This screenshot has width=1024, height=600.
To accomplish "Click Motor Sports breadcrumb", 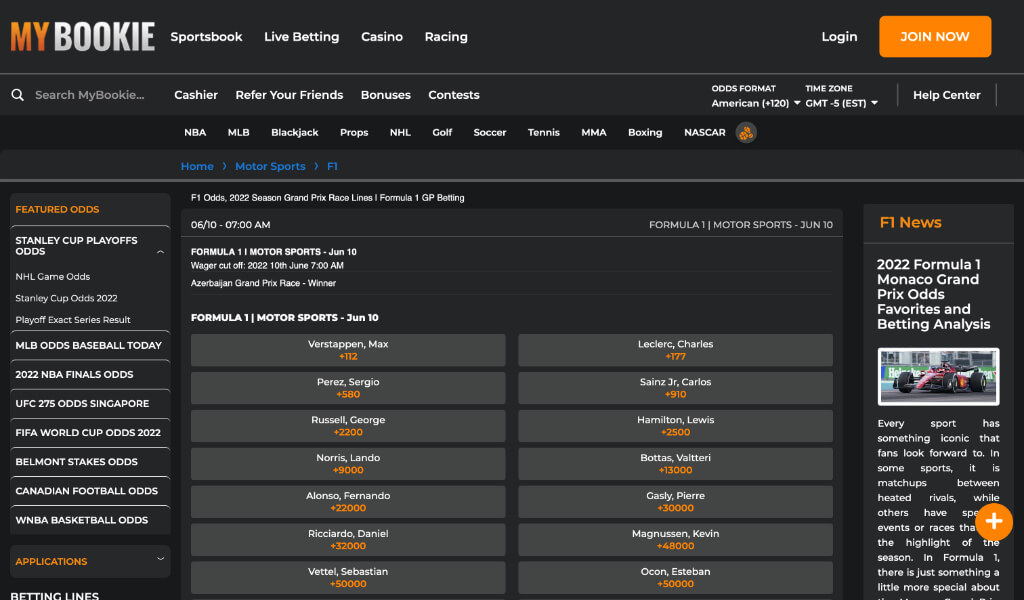I will [270, 166].
